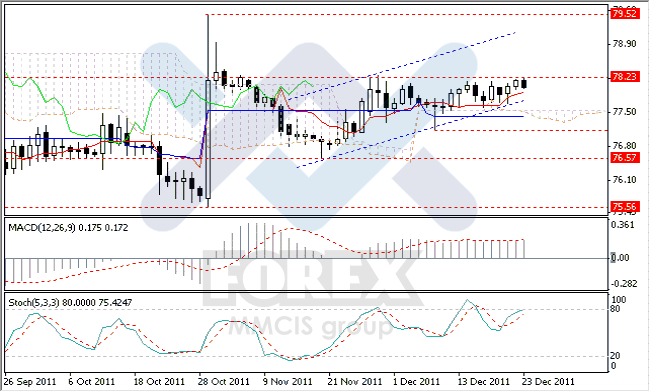Viewport: 650px width, 392px height.
Task: Click the 76.10 price axis value
Action: 624,180
